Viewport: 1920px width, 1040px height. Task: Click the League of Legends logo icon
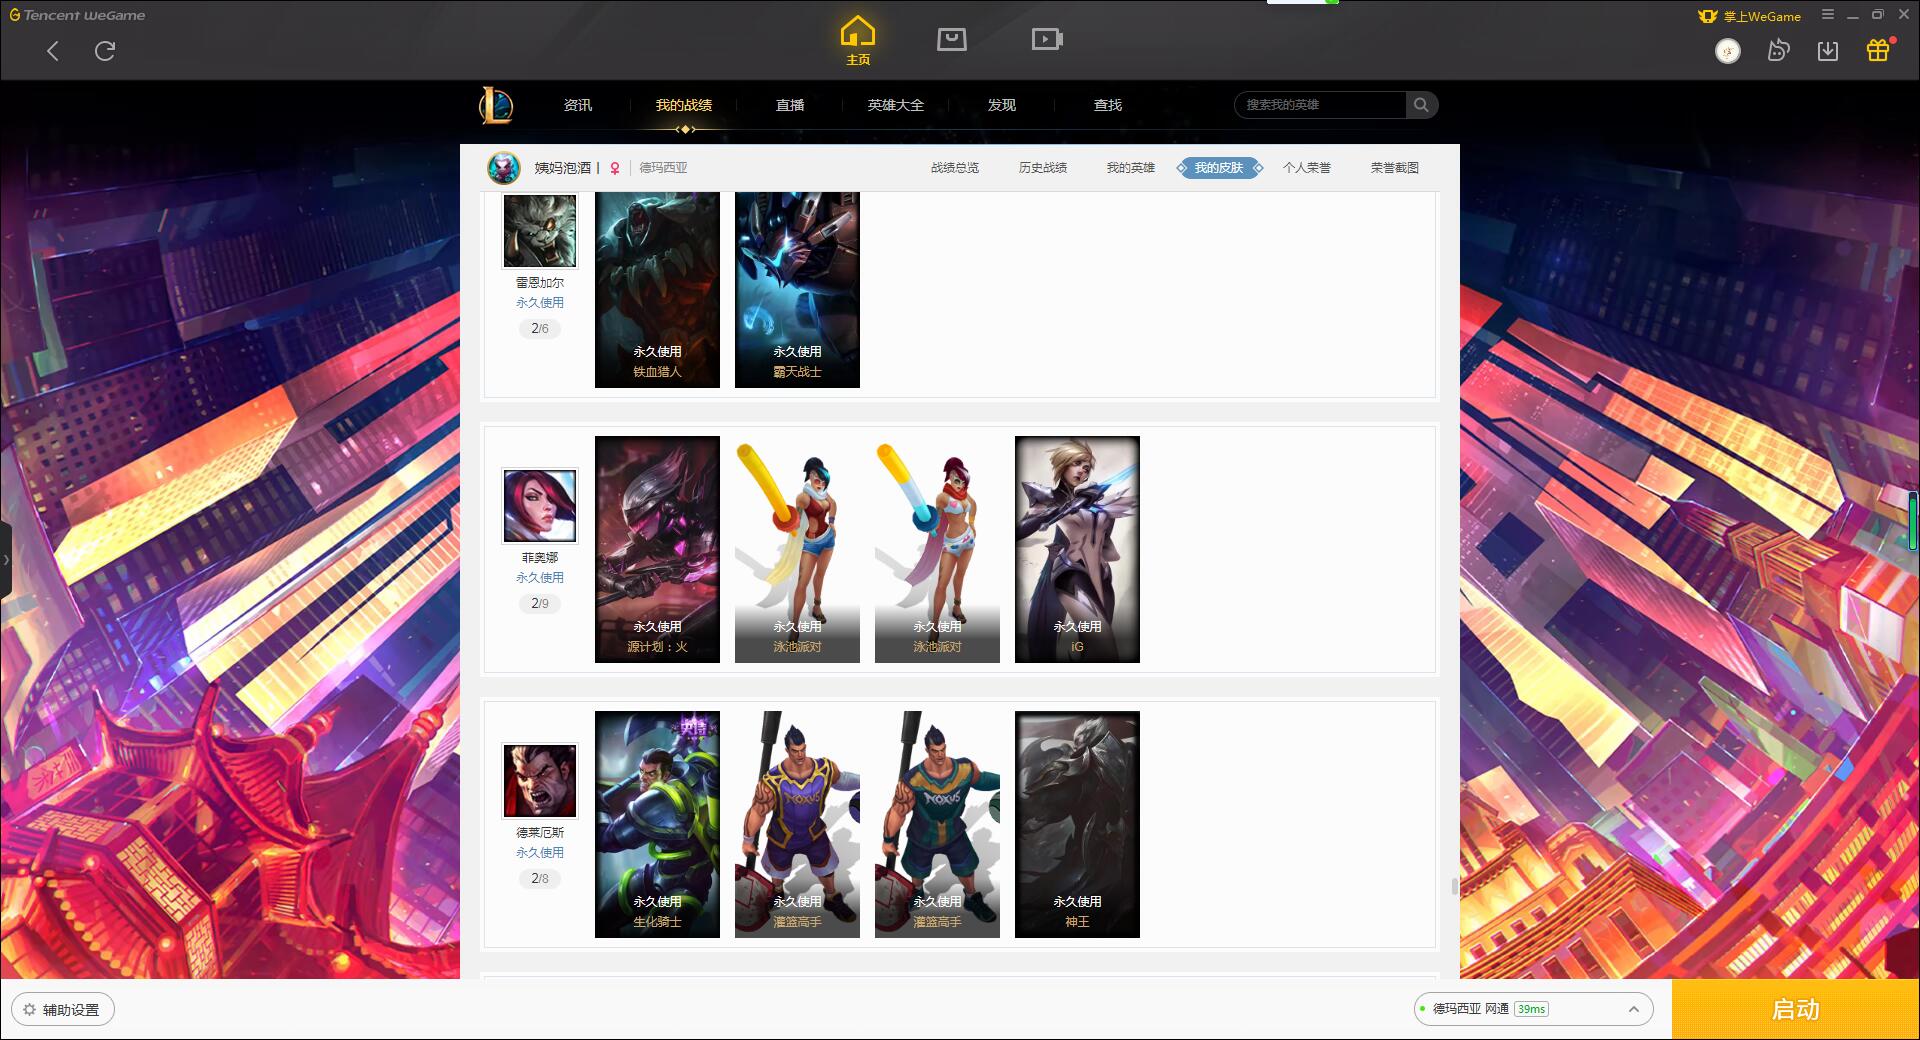(496, 105)
